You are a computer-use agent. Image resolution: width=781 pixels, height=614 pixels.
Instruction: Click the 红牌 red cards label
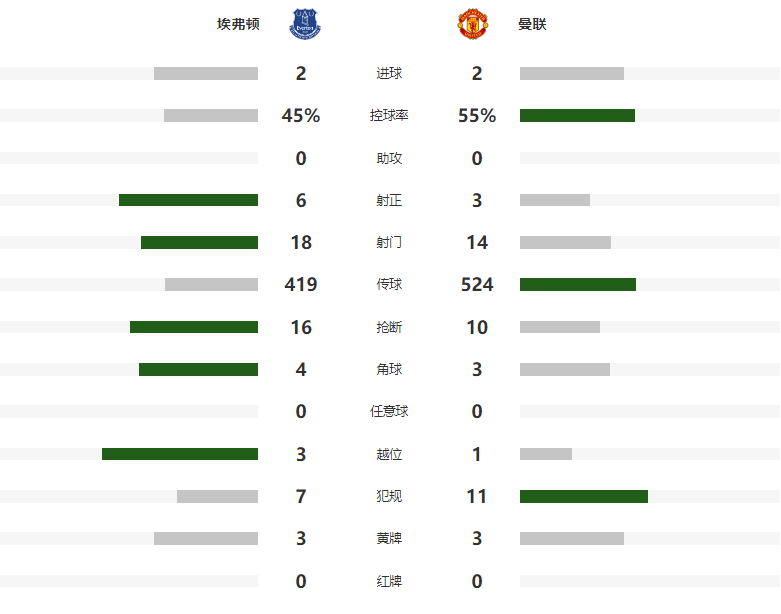389,581
